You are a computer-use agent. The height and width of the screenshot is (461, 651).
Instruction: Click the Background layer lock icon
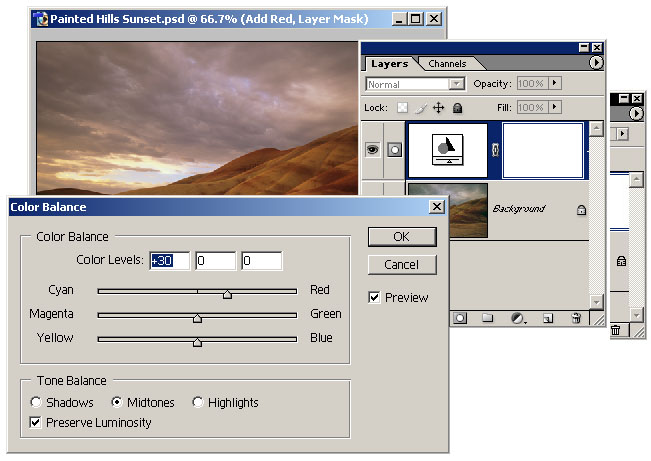pos(581,210)
